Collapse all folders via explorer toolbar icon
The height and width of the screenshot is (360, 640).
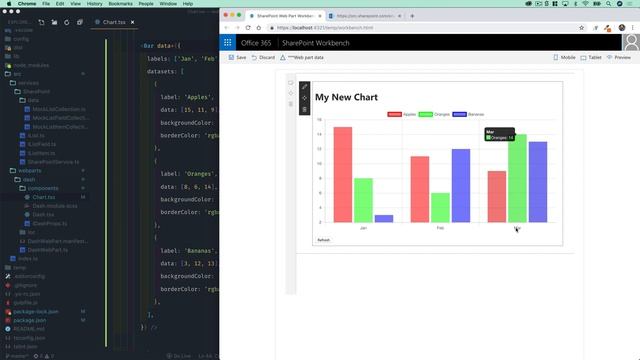(x=80, y=22)
